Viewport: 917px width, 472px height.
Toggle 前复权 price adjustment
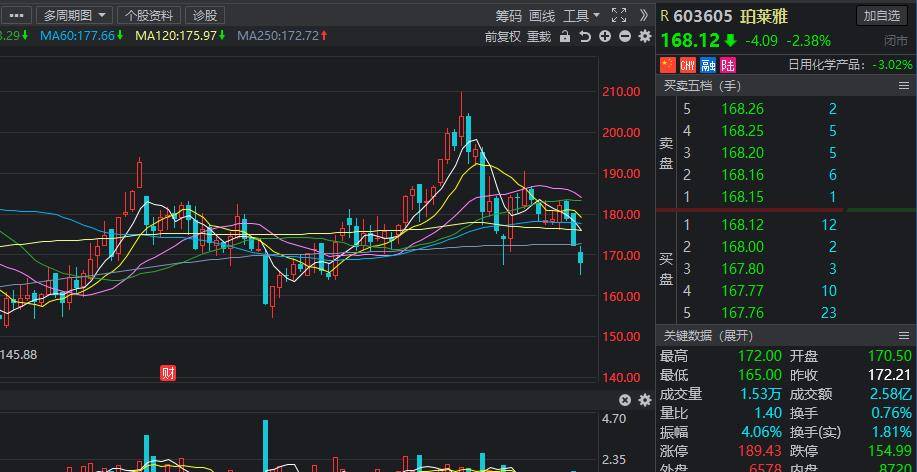point(502,36)
